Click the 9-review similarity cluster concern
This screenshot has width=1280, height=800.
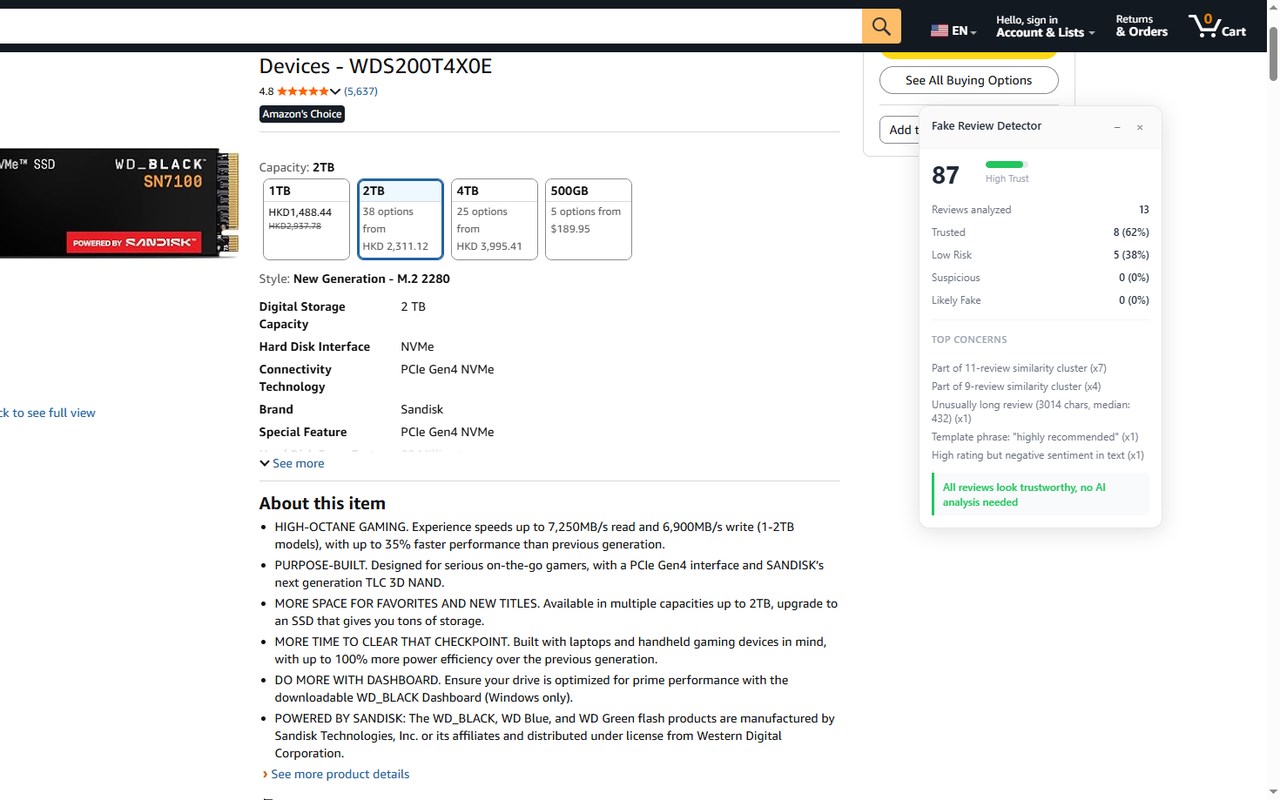pyautogui.click(x=1016, y=386)
